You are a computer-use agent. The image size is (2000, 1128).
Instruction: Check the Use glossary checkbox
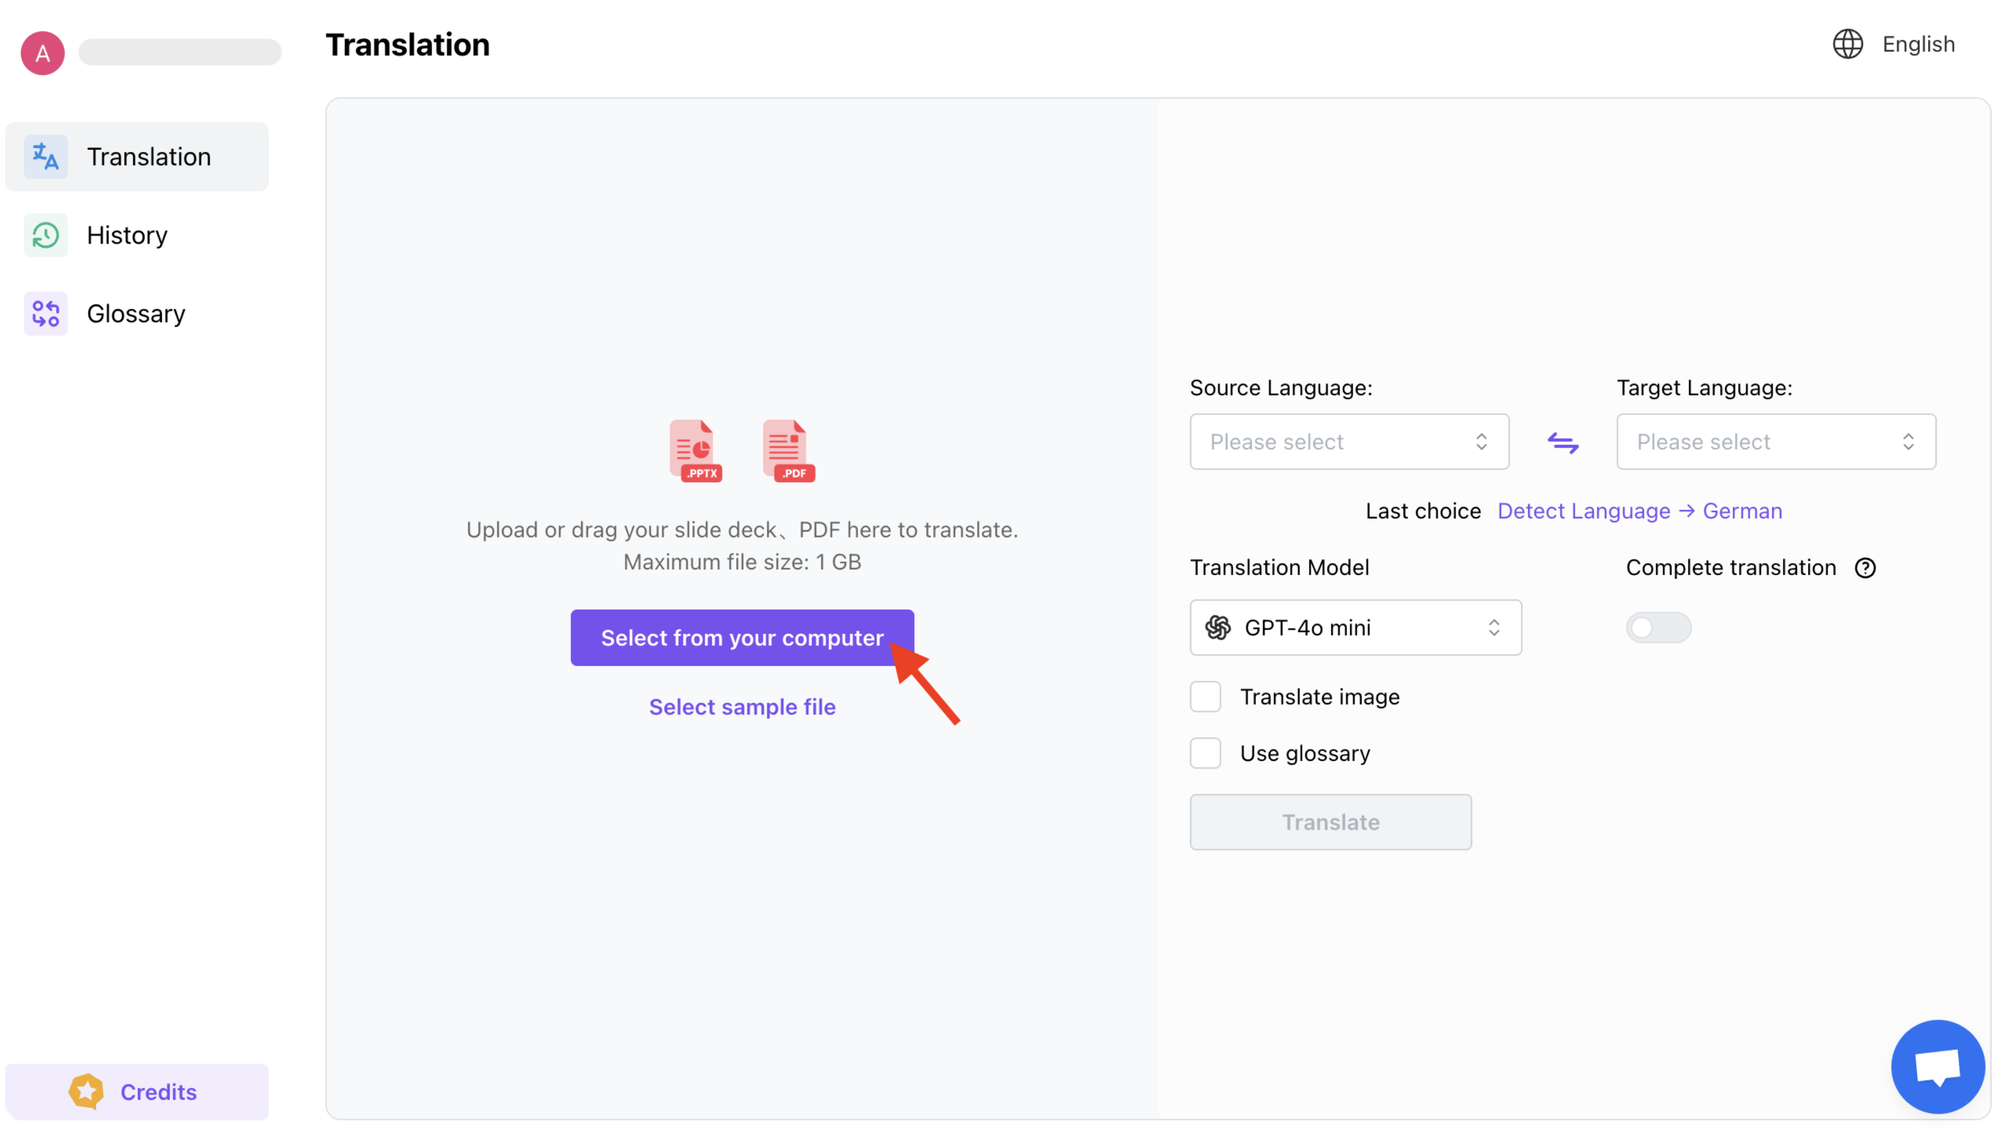1205,753
